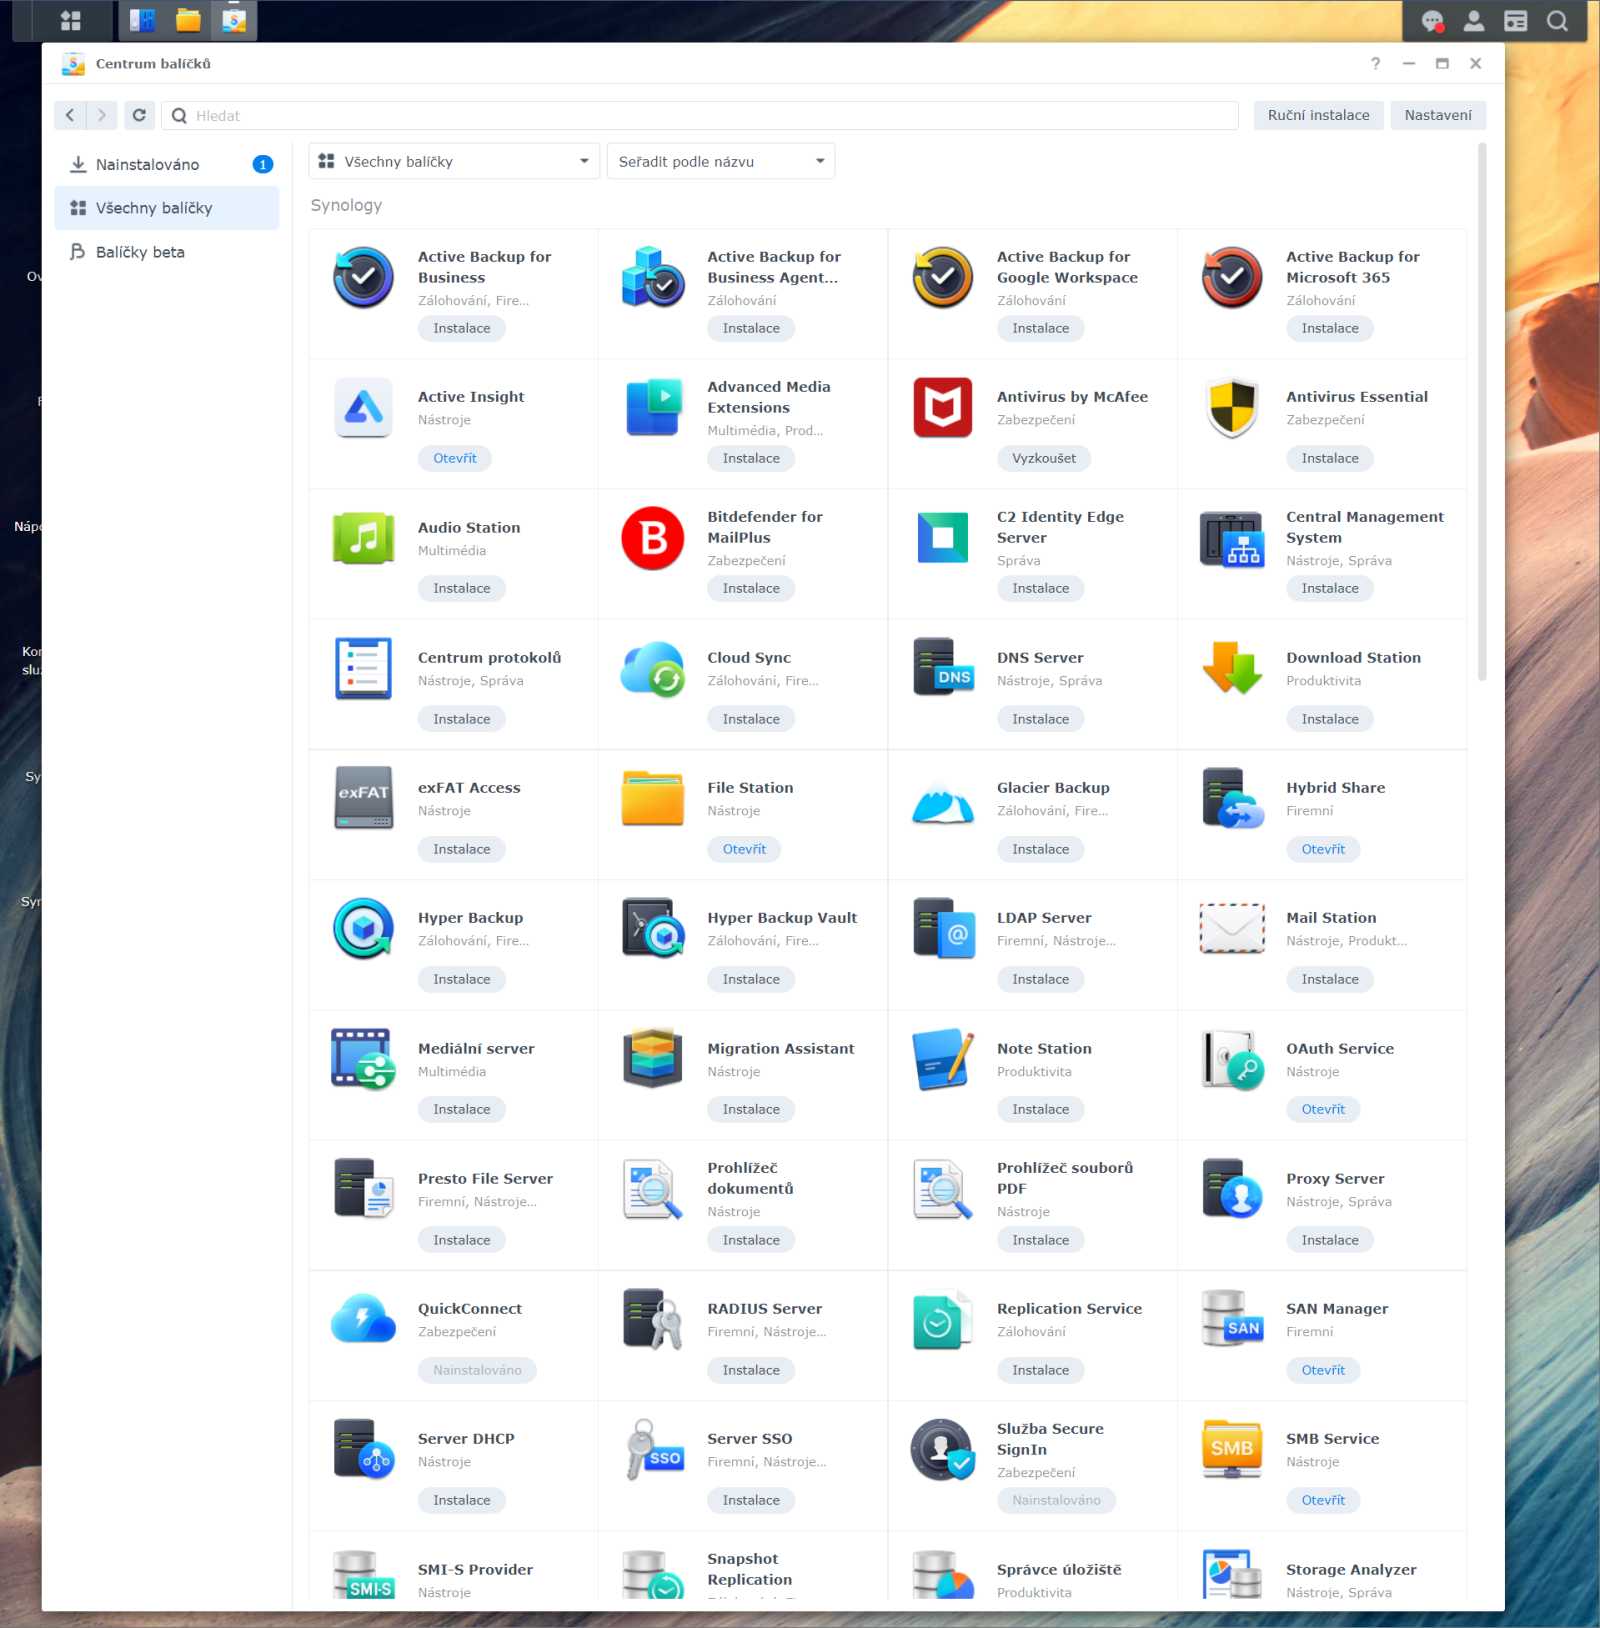This screenshot has width=1600, height=1628.
Task: Open the Download Station icon
Action: point(1232,669)
